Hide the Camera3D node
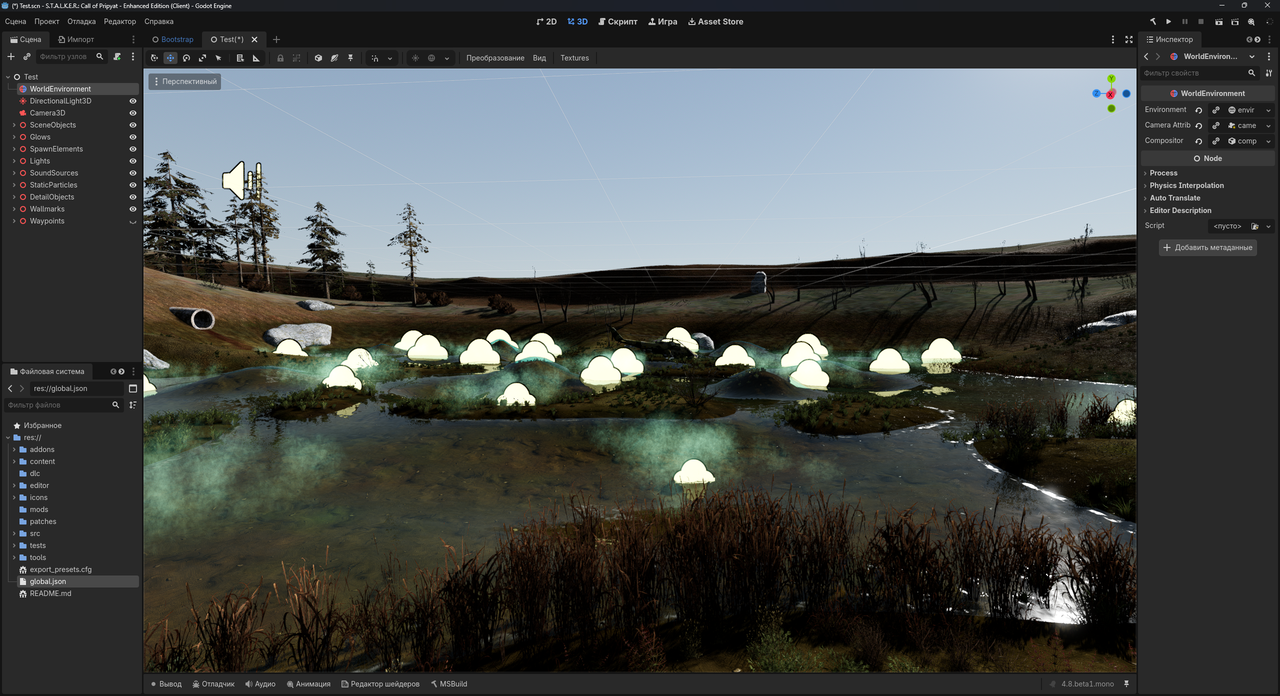The height and width of the screenshot is (696, 1280). pyautogui.click(x=133, y=113)
